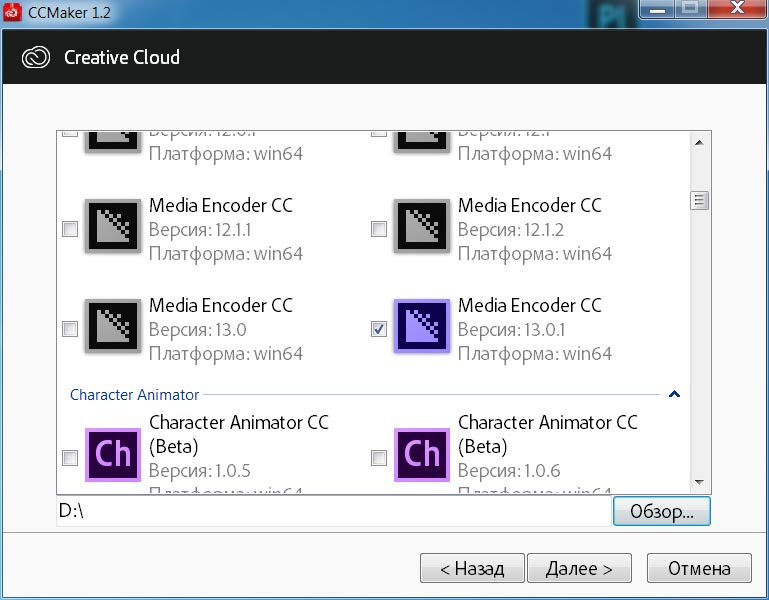
Task: Go back with the Назад button
Action: [472, 568]
